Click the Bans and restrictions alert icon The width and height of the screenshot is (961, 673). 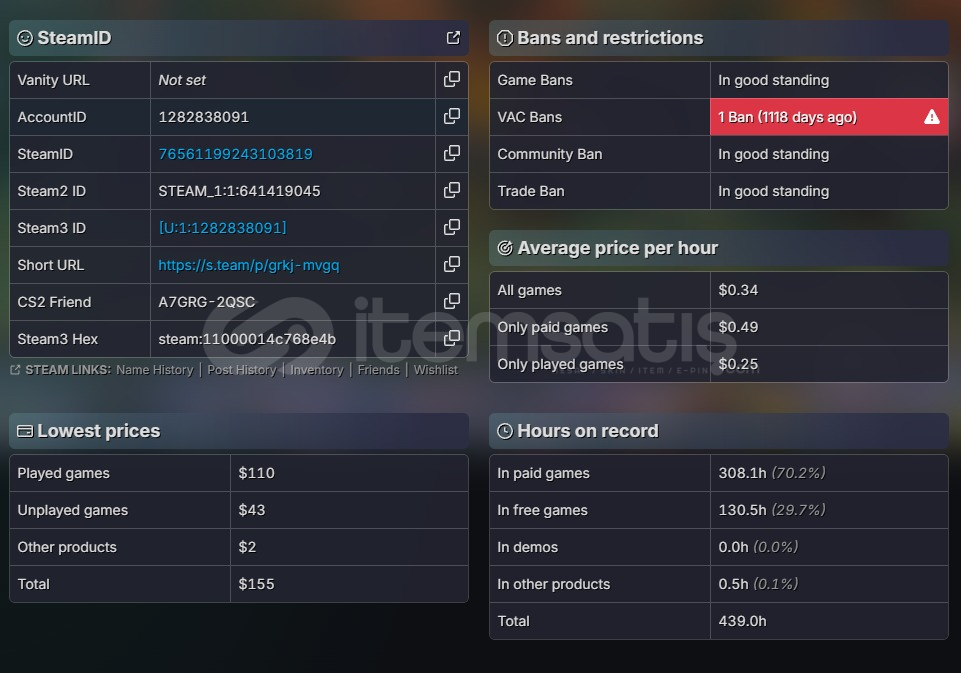click(x=504, y=38)
